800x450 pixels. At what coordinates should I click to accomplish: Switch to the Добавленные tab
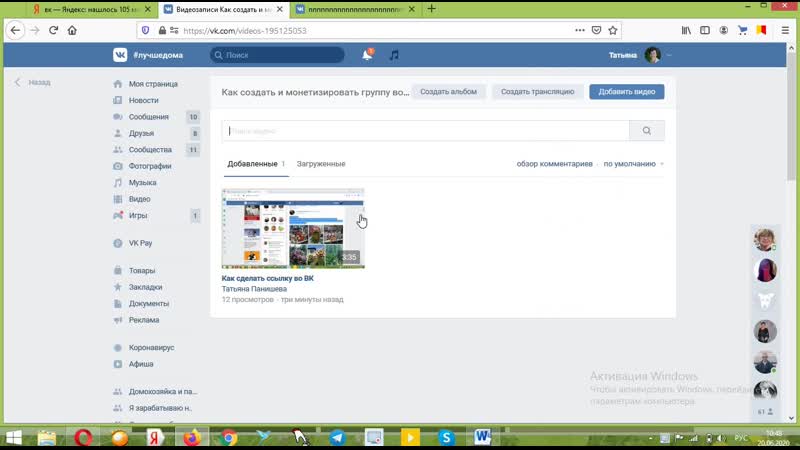256,164
